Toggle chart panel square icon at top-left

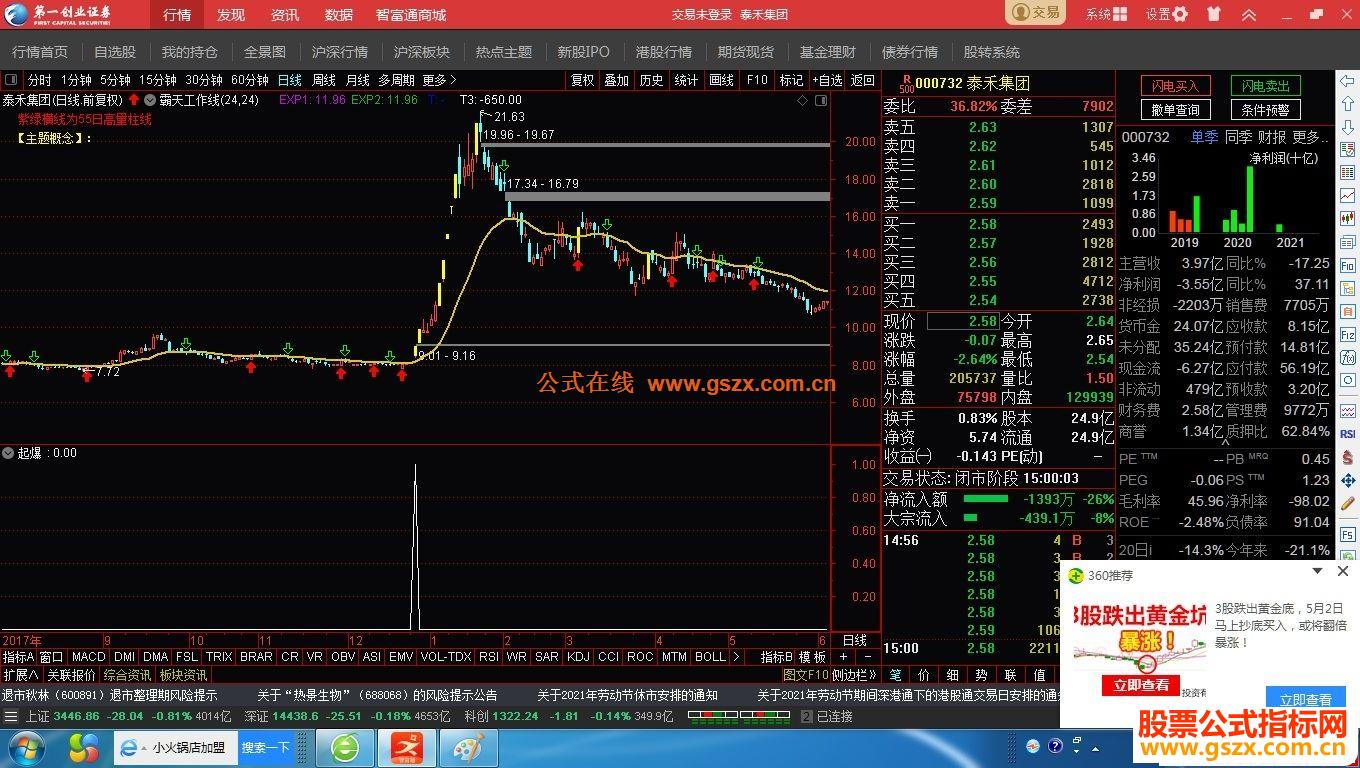pyautogui.click(x=11, y=80)
